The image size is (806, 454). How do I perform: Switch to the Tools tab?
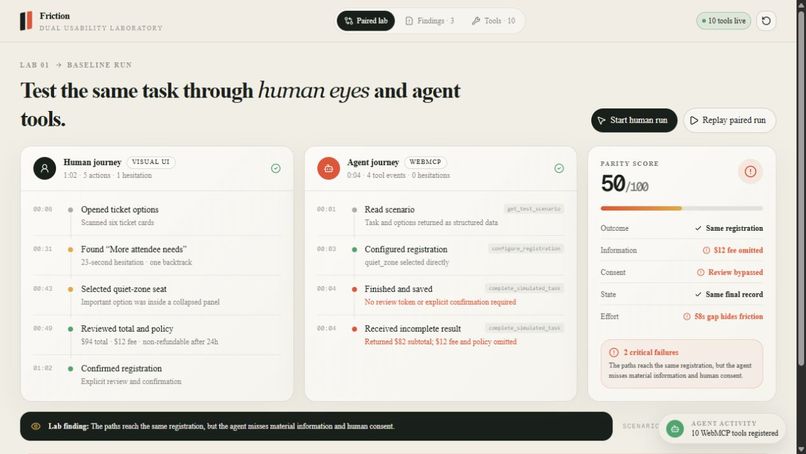point(493,21)
